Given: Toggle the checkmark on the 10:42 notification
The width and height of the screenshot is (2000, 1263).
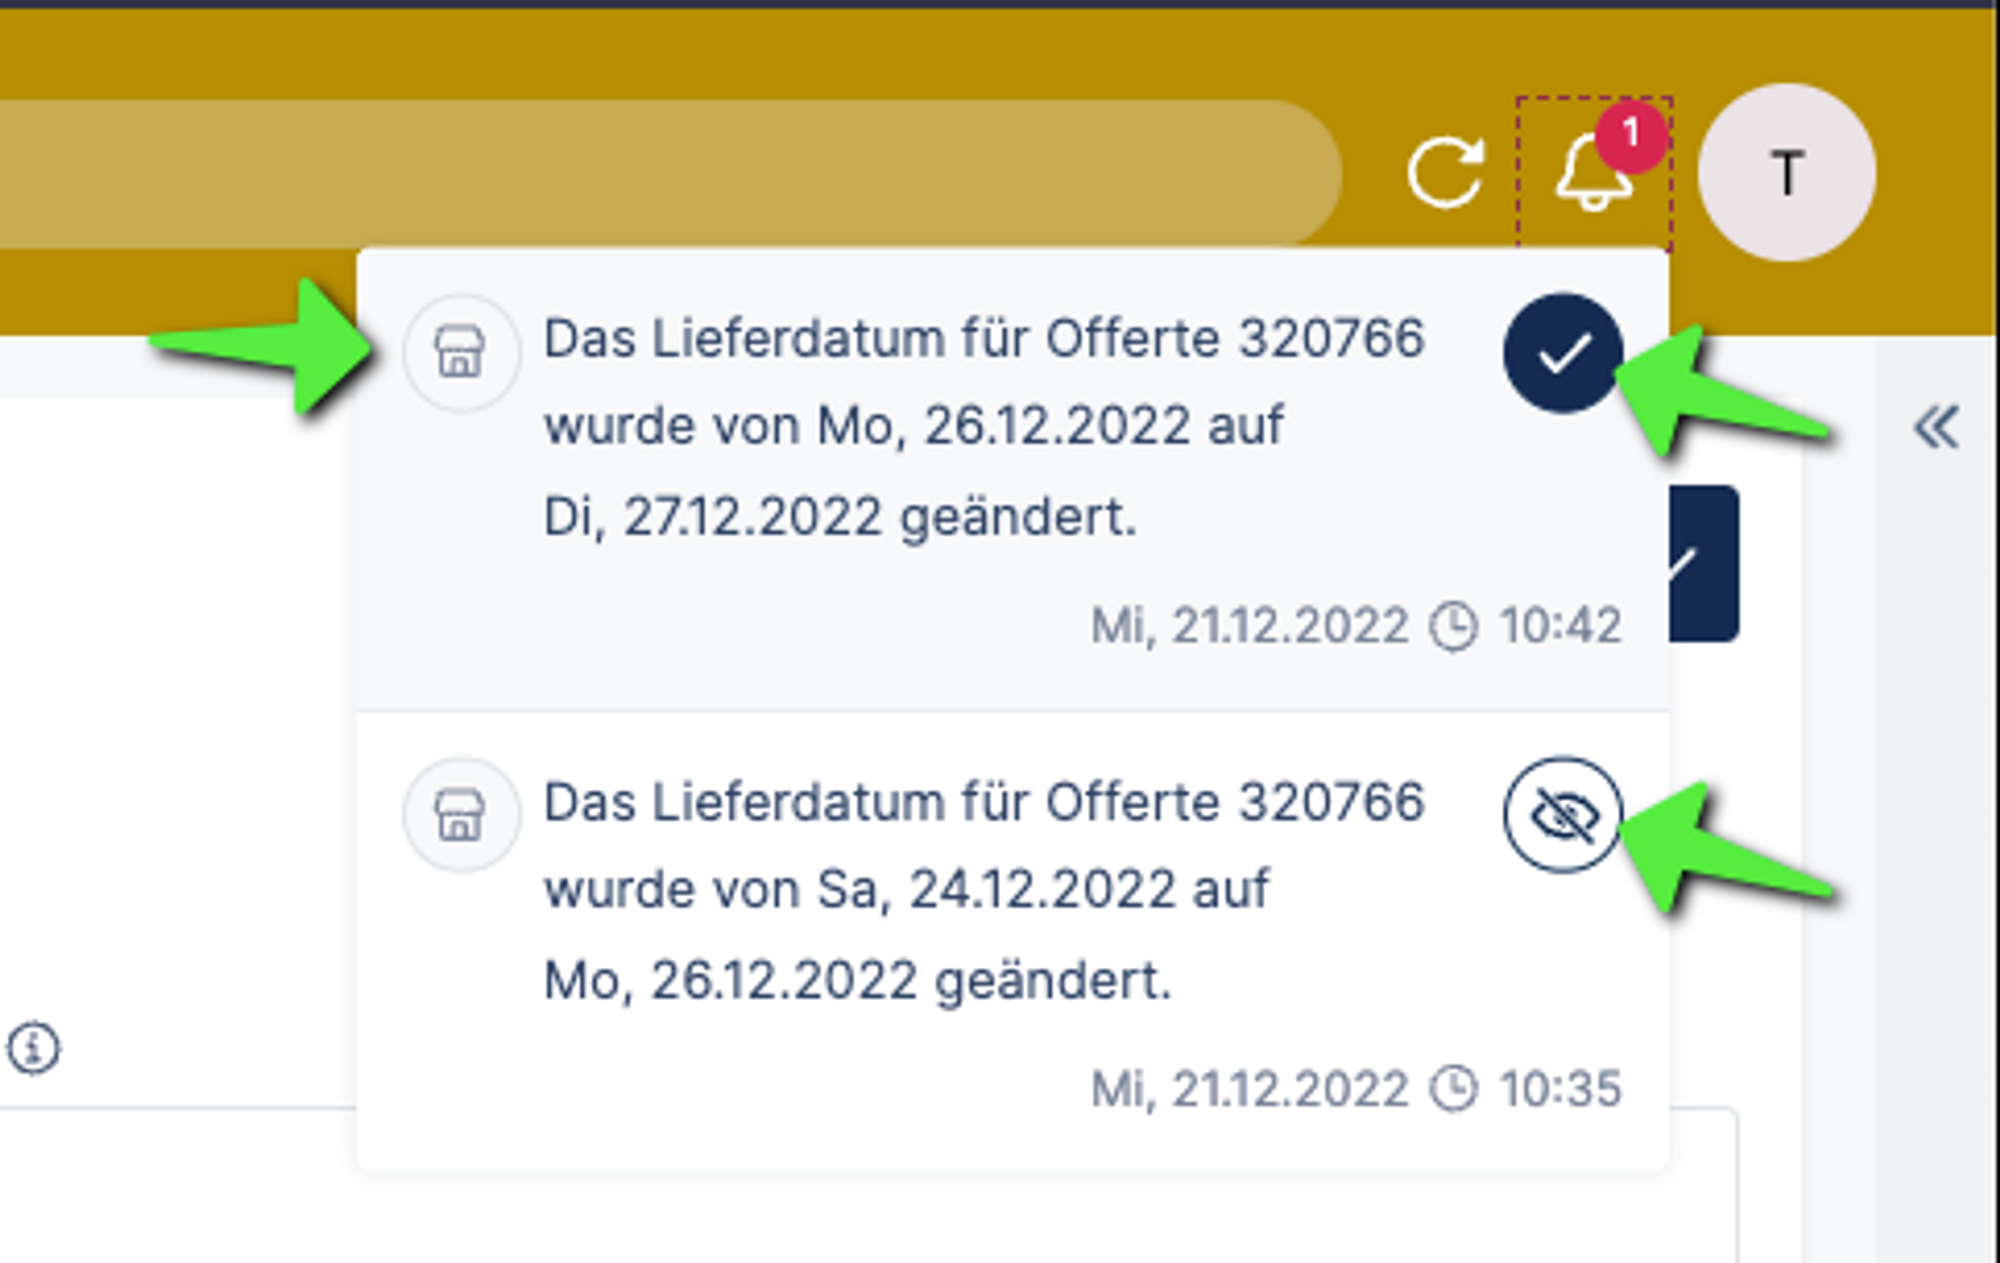Looking at the screenshot, I should click(x=1562, y=353).
